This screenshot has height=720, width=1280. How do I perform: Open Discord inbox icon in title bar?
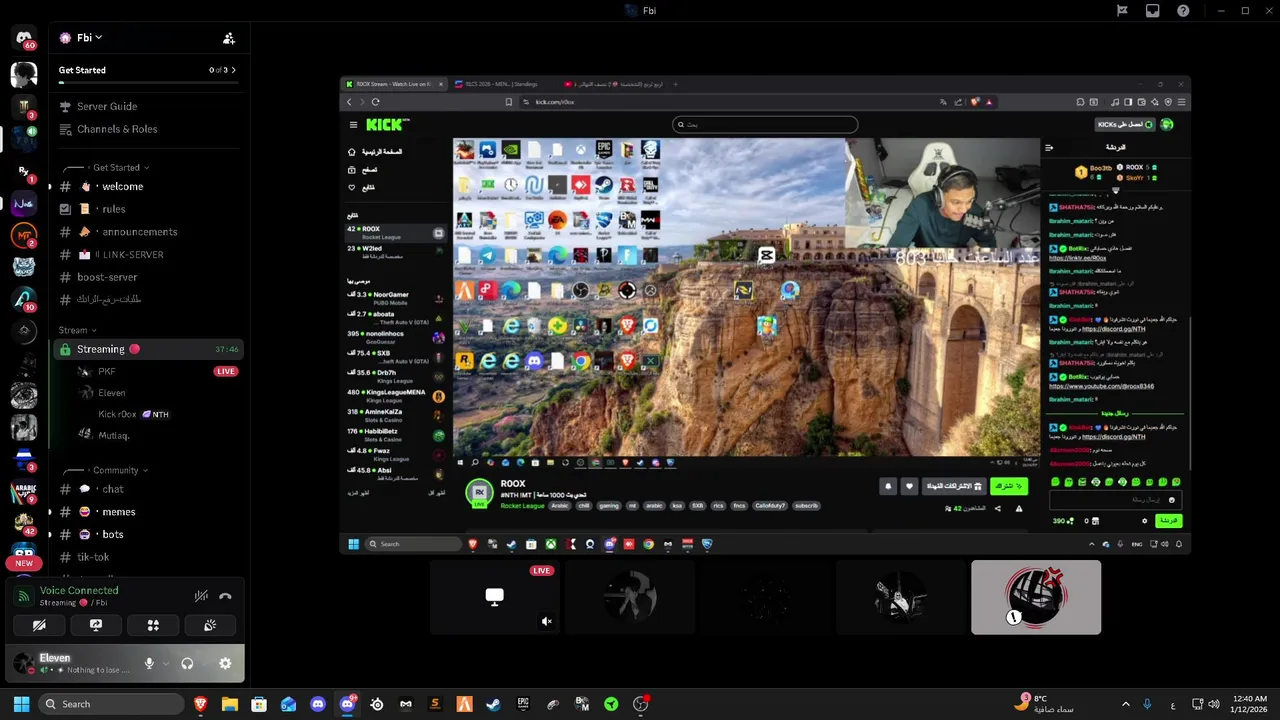1153,11
